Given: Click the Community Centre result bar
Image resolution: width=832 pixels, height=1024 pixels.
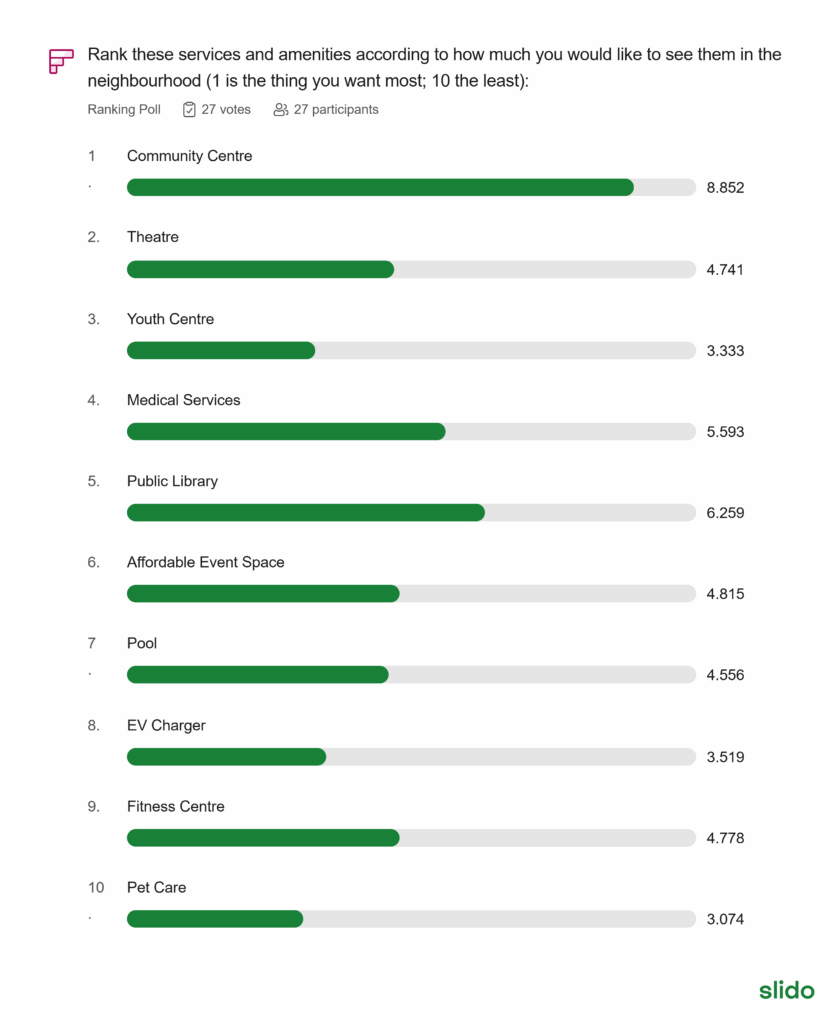Looking at the screenshot, I should tap(380, 187).
